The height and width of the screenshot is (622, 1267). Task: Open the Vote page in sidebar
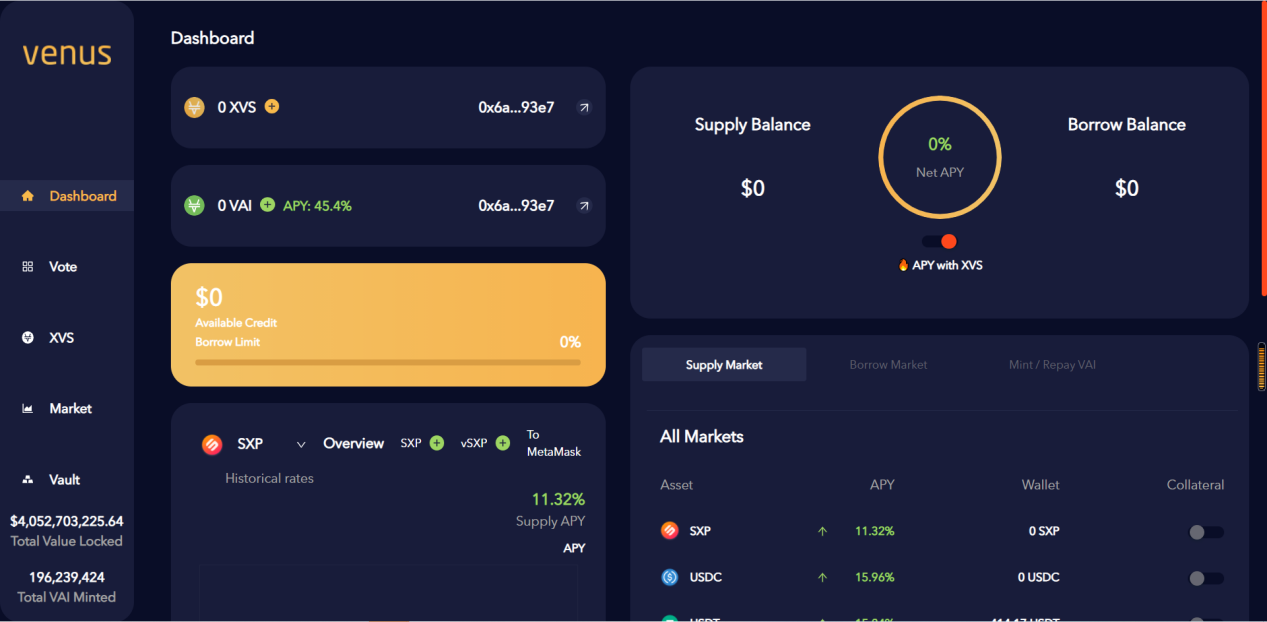tap(62, 267)
